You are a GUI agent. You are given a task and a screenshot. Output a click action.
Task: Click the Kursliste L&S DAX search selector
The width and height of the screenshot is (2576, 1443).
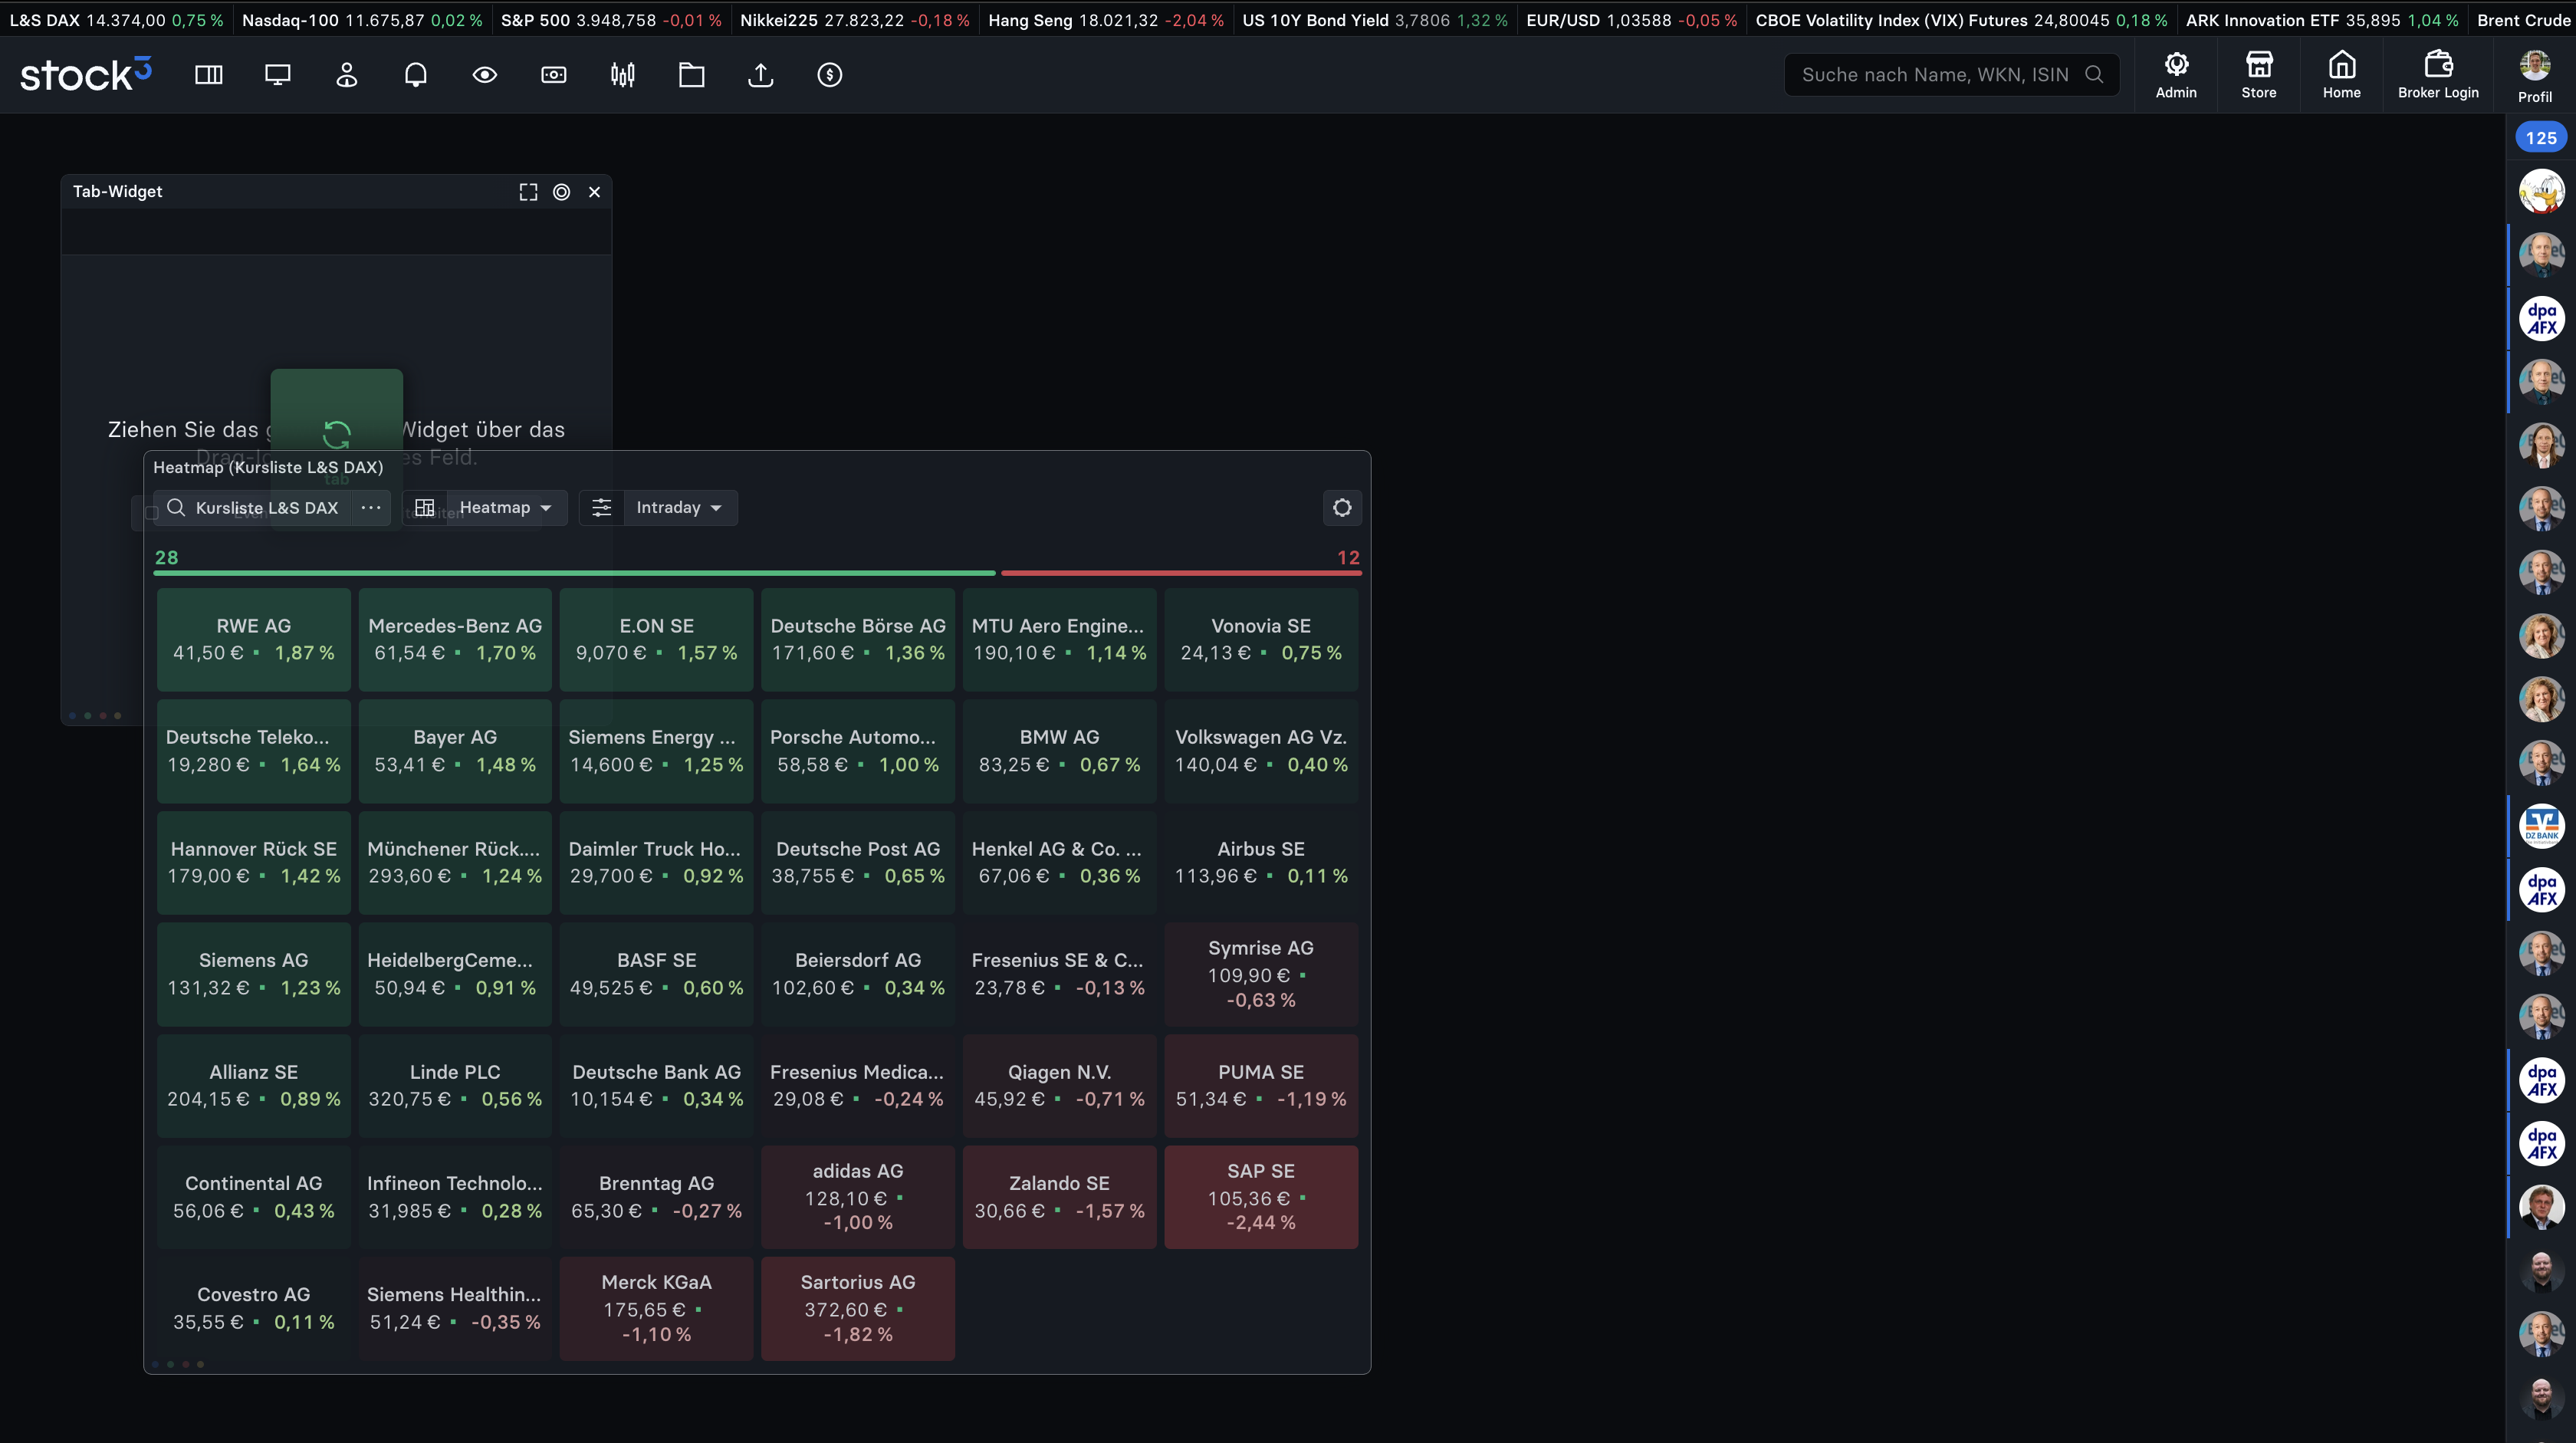click(253, 508)
